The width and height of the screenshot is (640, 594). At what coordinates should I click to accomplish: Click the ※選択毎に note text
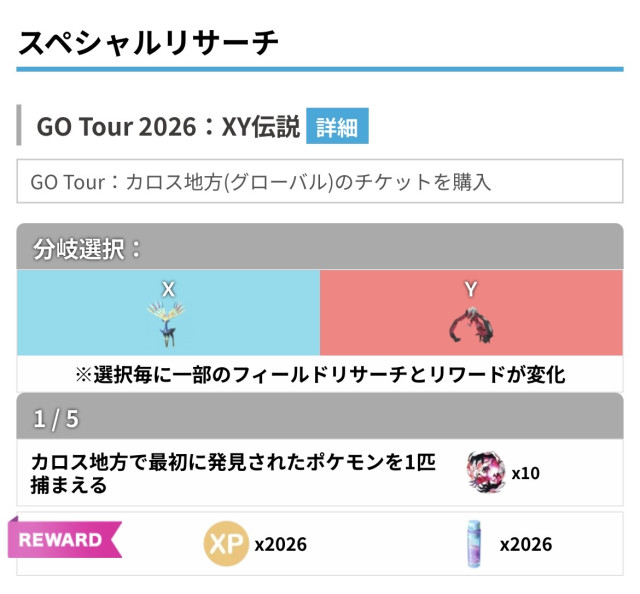(x=319, y=375)
